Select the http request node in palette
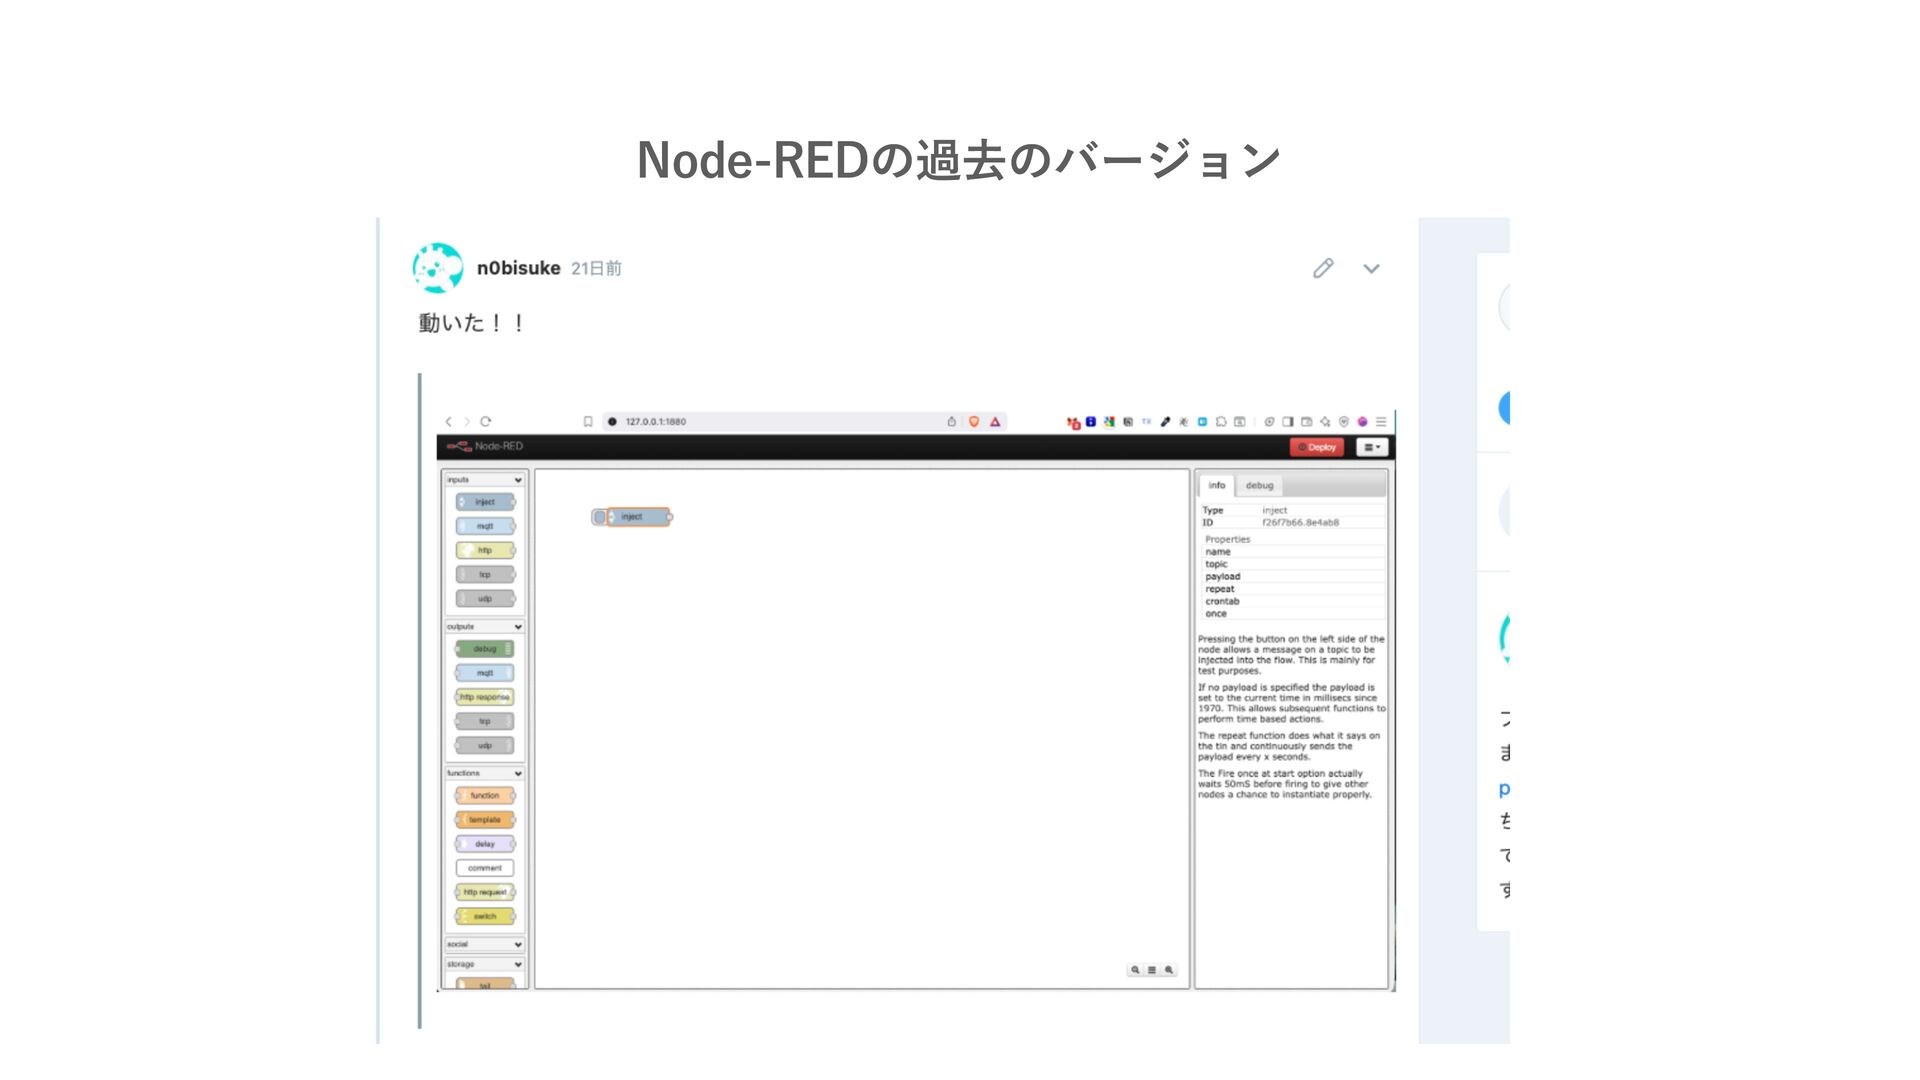The image size is (1920, 1080). click(485, 892)
